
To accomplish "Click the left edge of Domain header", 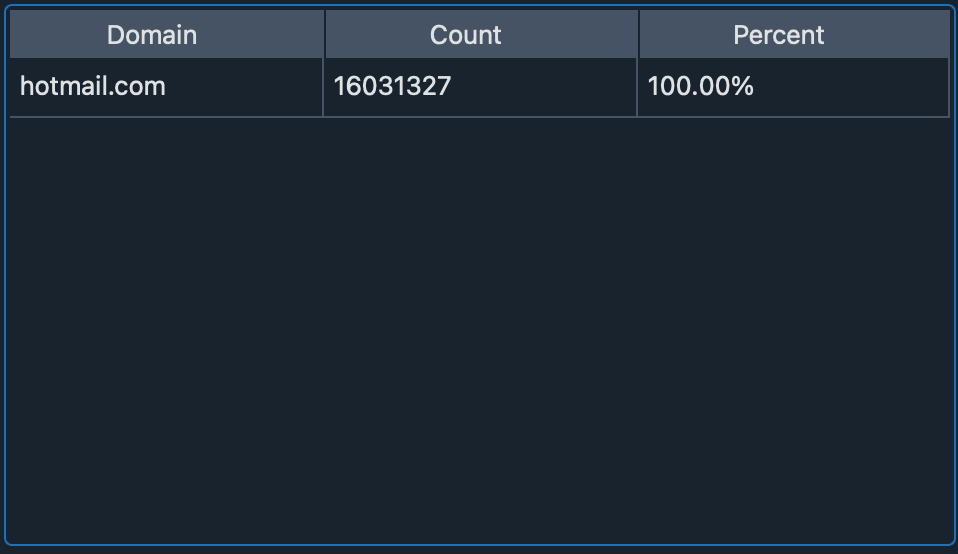I will 11,34.
